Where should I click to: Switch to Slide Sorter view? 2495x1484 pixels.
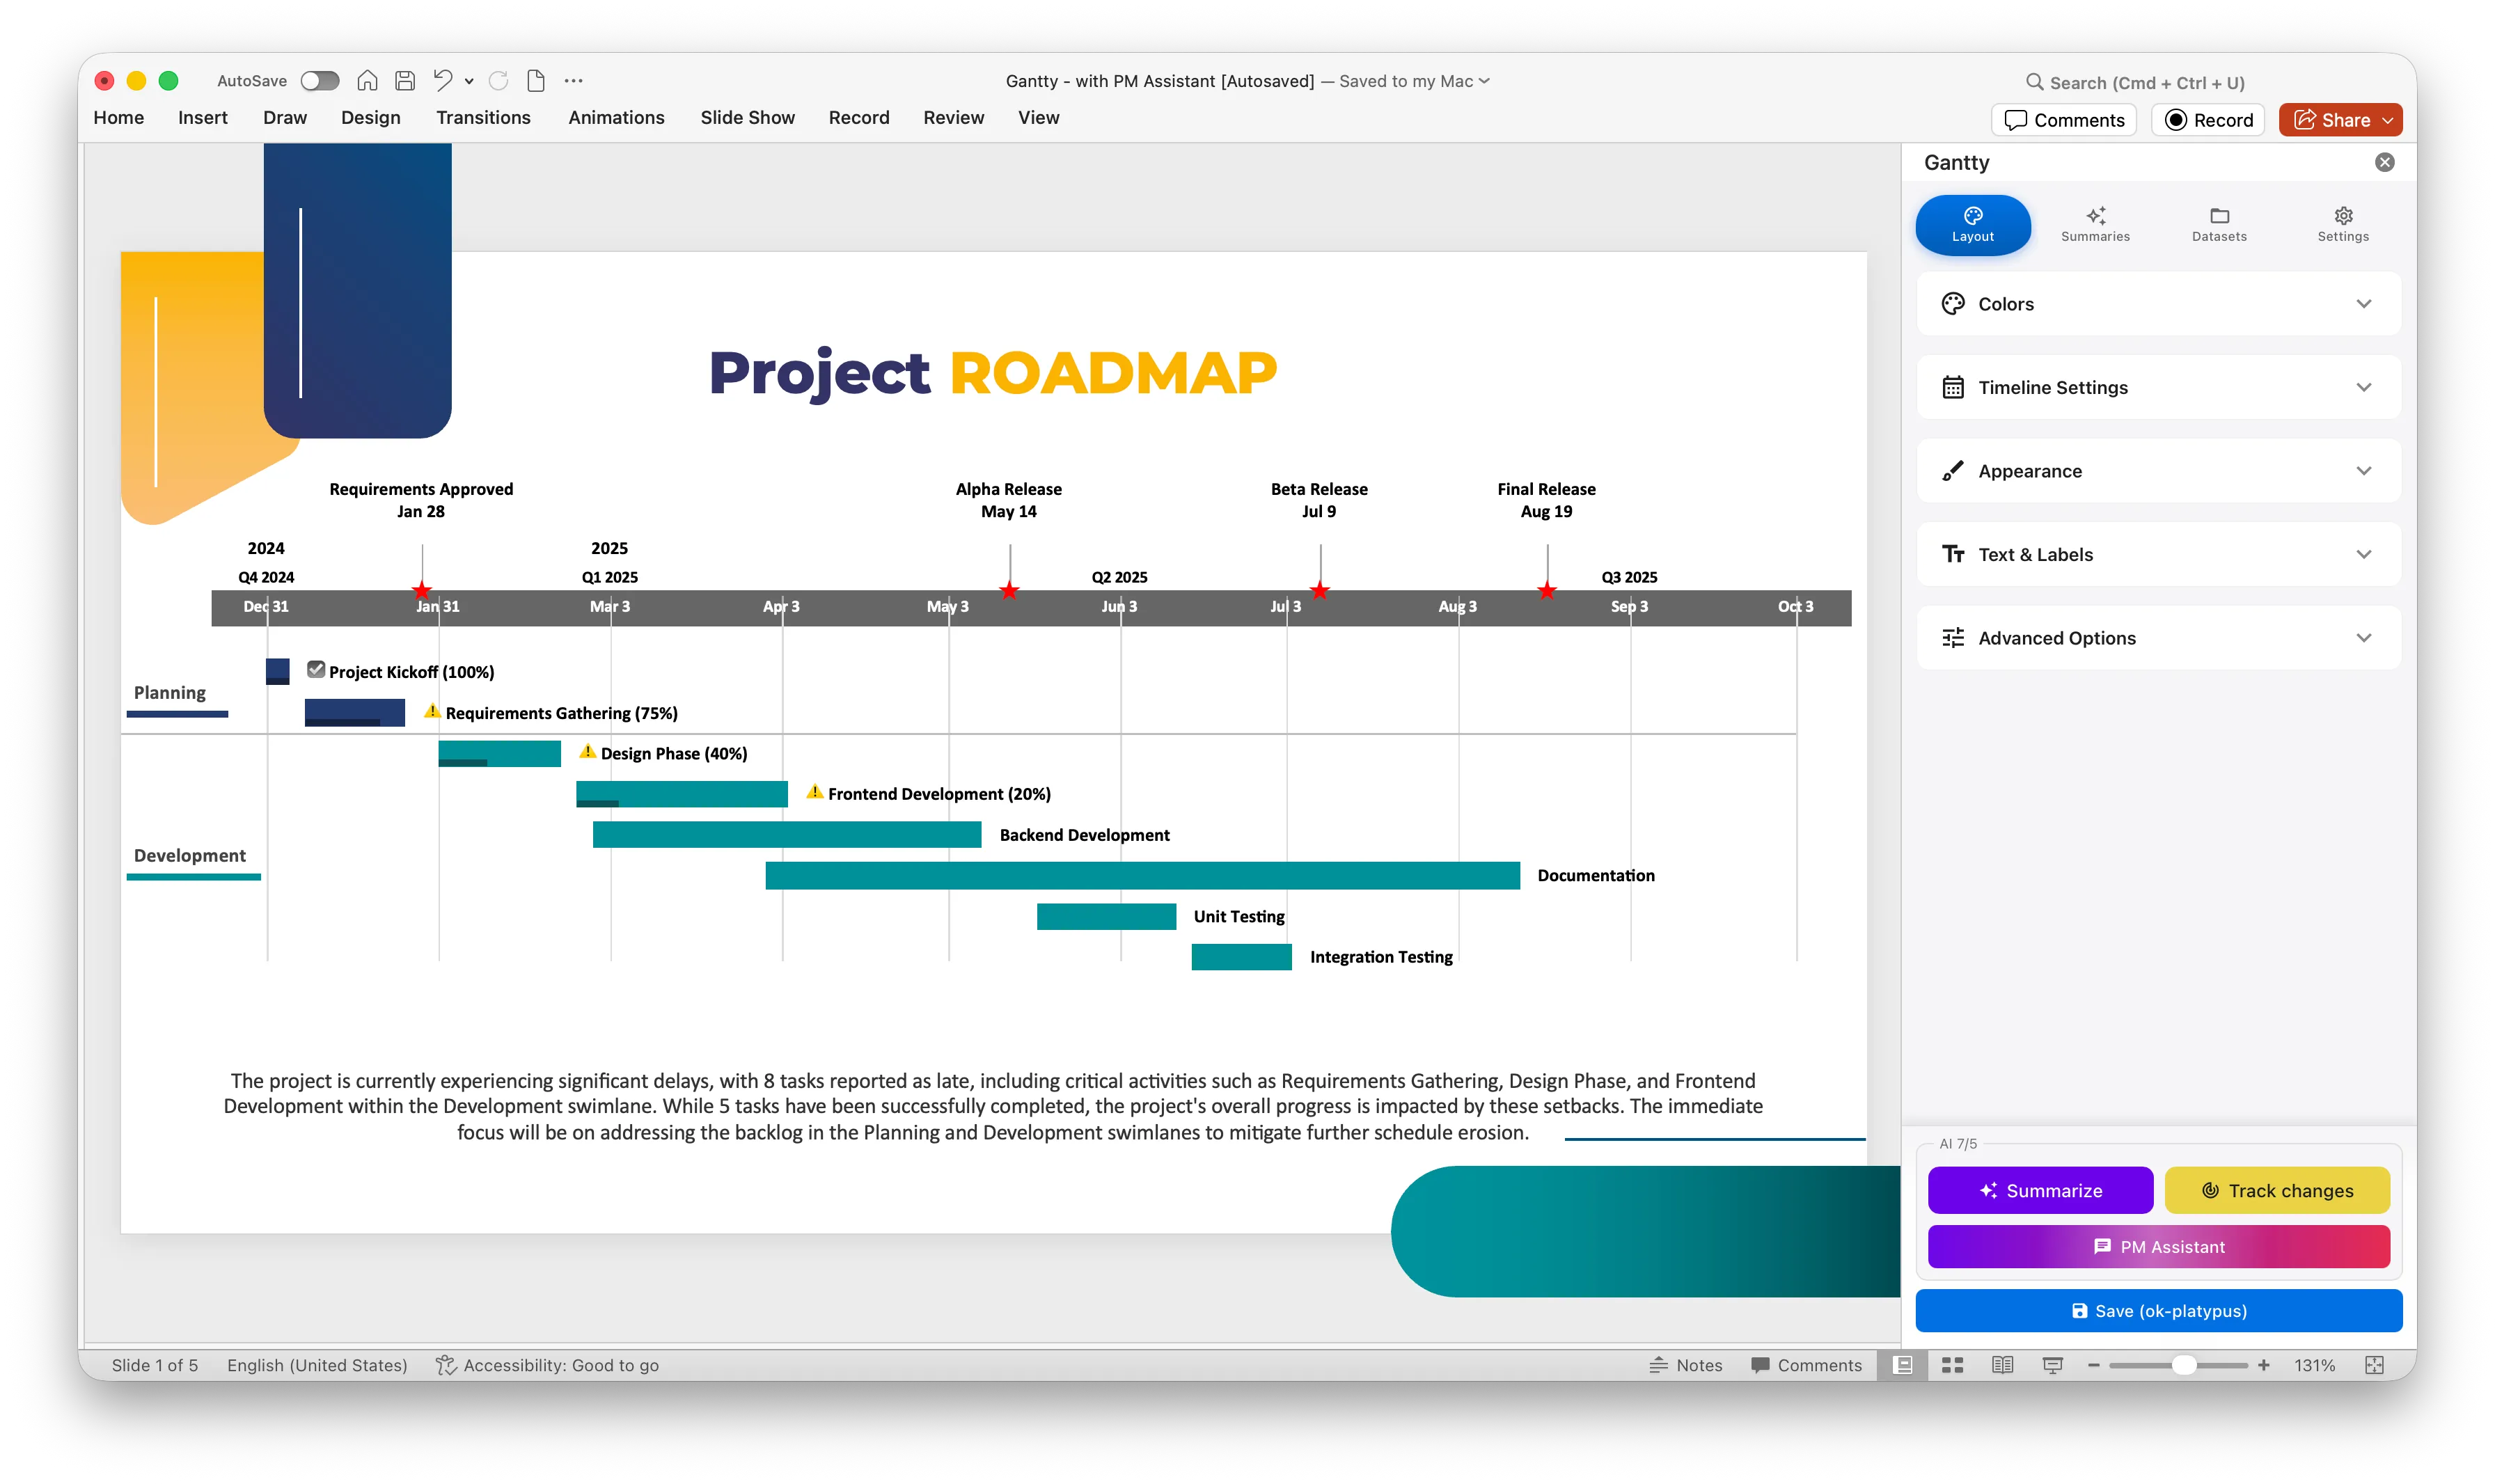[x=1953, y=1364]
